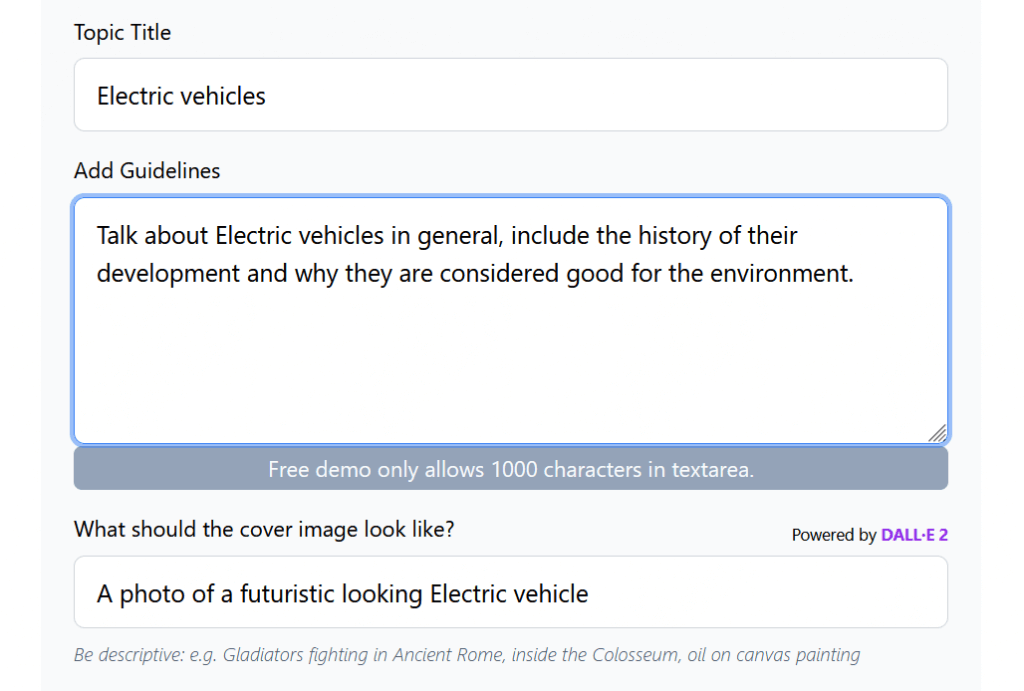Focus the Add Guidelines textarea

point(511,320)
